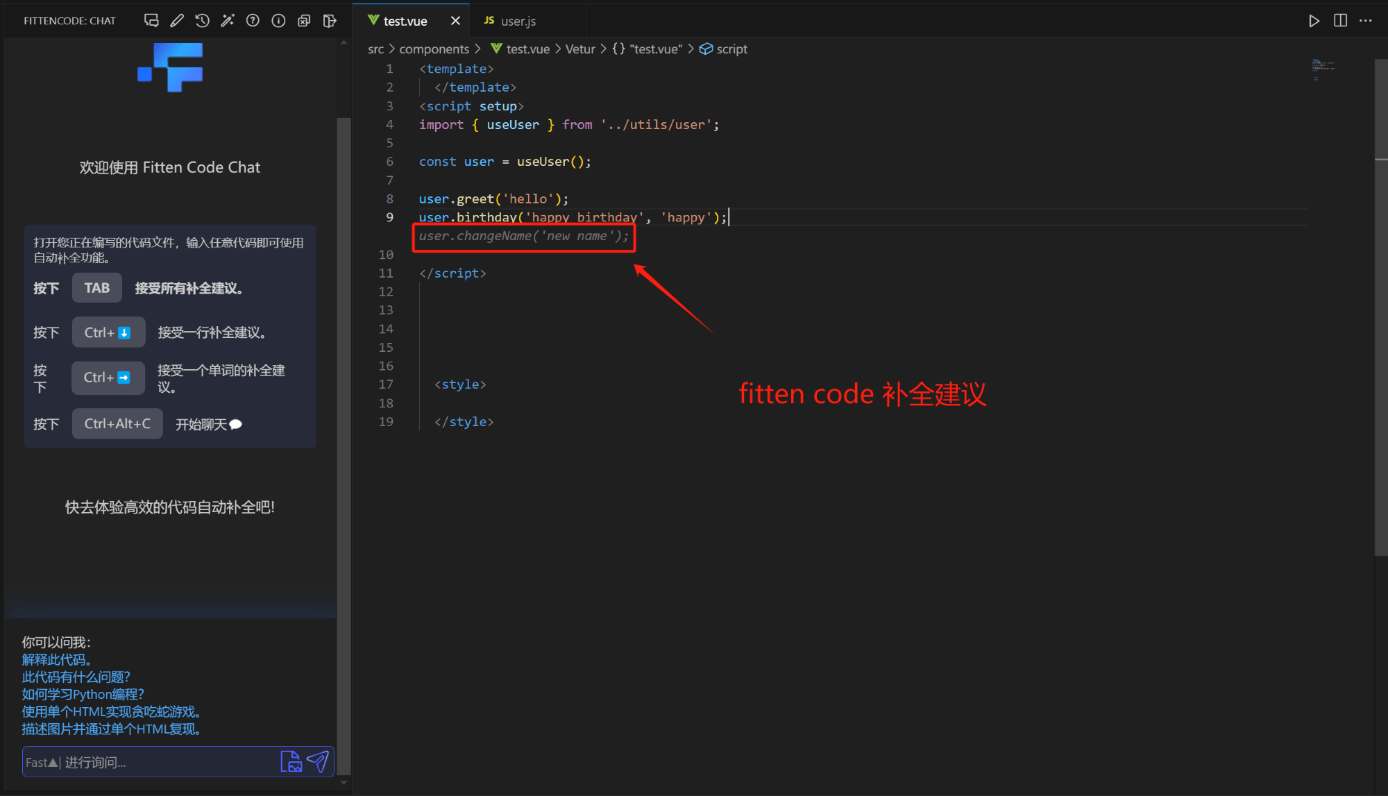The width and height of the screenshot is (1388, 796).
Task: Open the Fast mode selector dropdown
Action: [41, 763]
